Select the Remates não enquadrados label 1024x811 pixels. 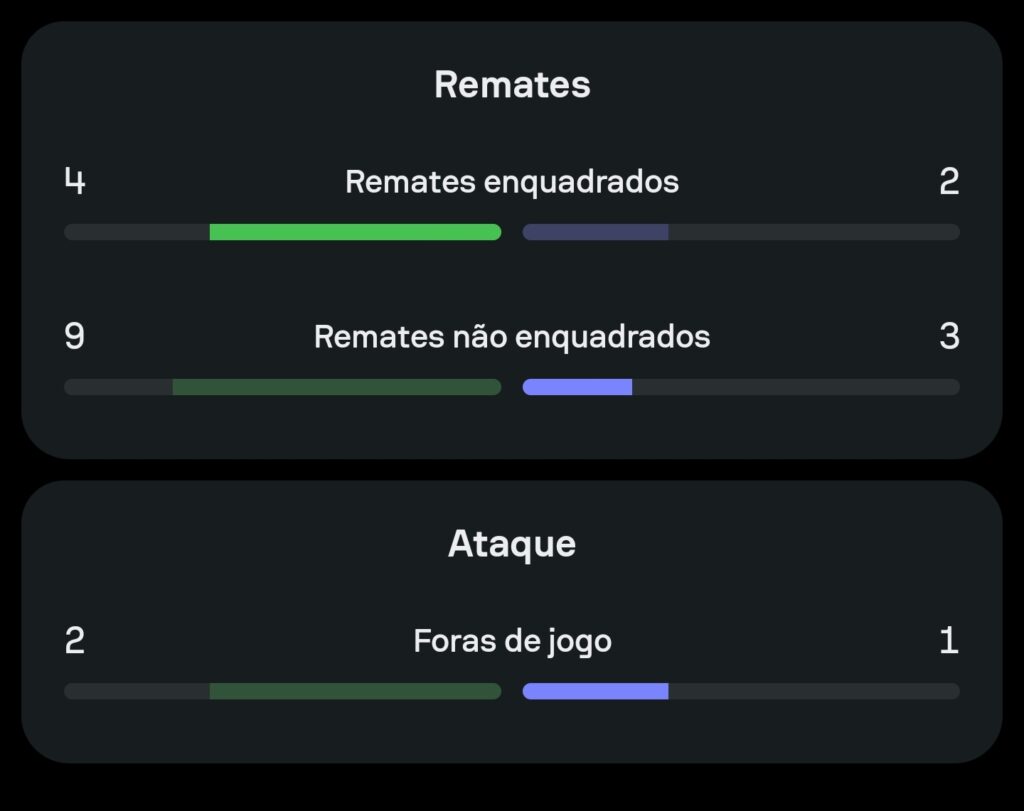[512, 337]
